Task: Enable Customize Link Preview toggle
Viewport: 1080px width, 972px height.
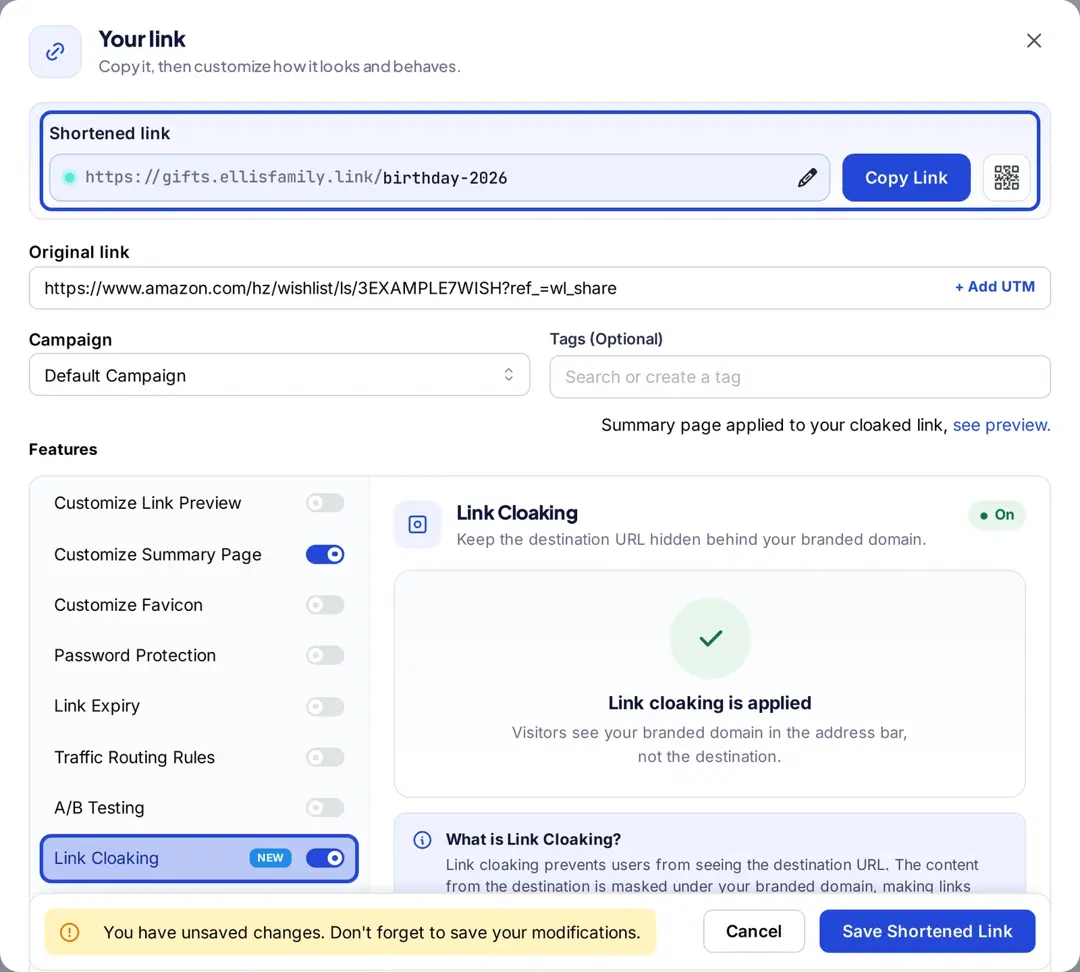Action: (x=325, y=503)
